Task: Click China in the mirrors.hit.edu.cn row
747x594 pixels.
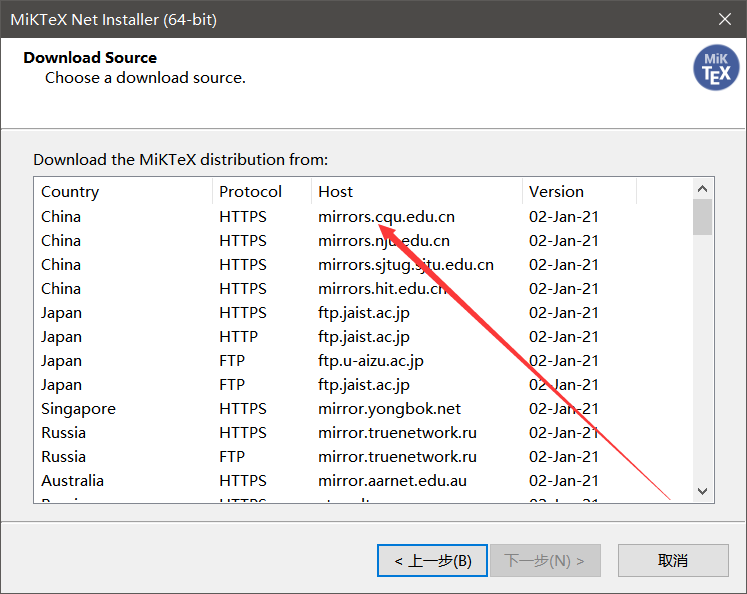Action: pyautogui.click(x=61, y=289)
